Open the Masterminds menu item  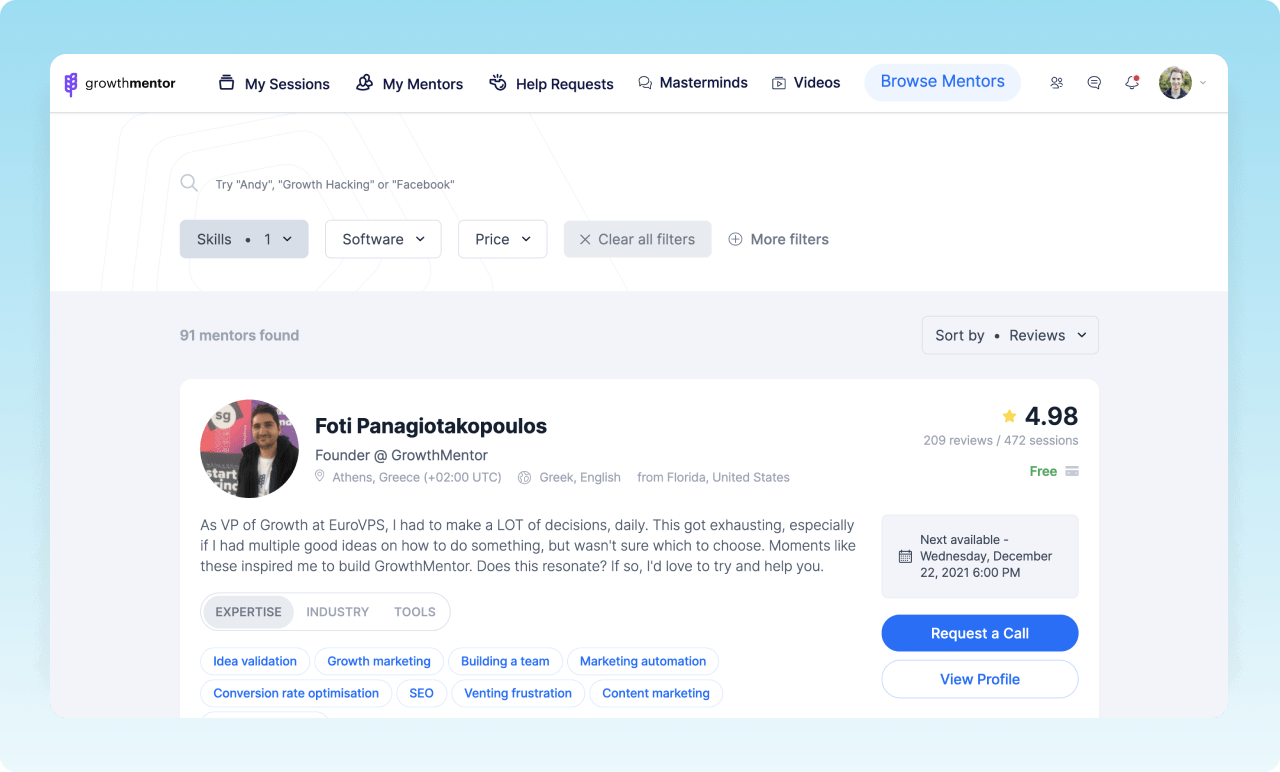pos(693,83)
